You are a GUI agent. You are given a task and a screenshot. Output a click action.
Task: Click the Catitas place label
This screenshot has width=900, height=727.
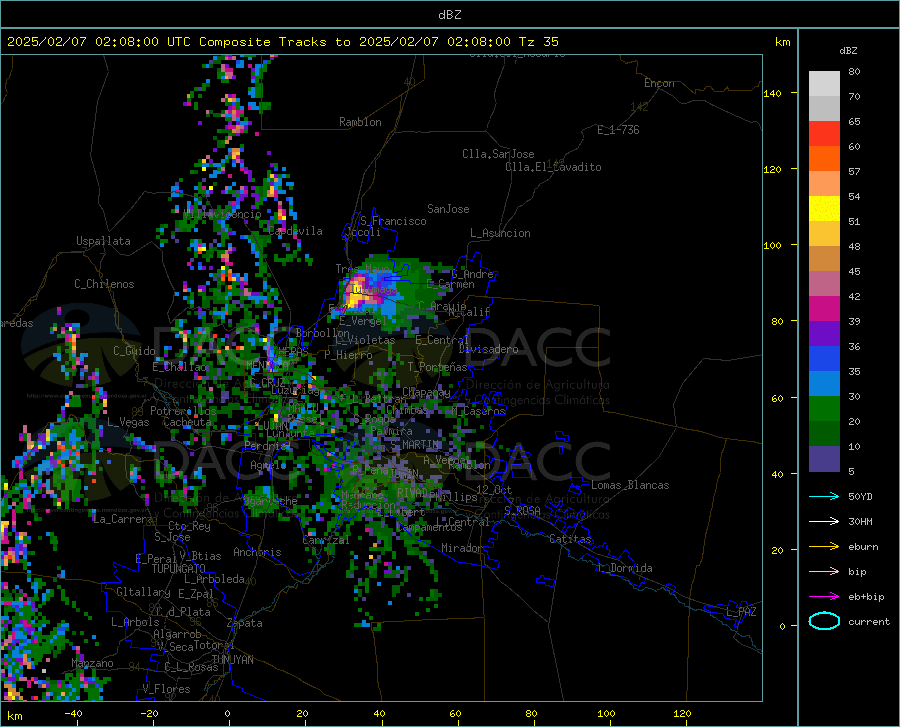point(570,539)
